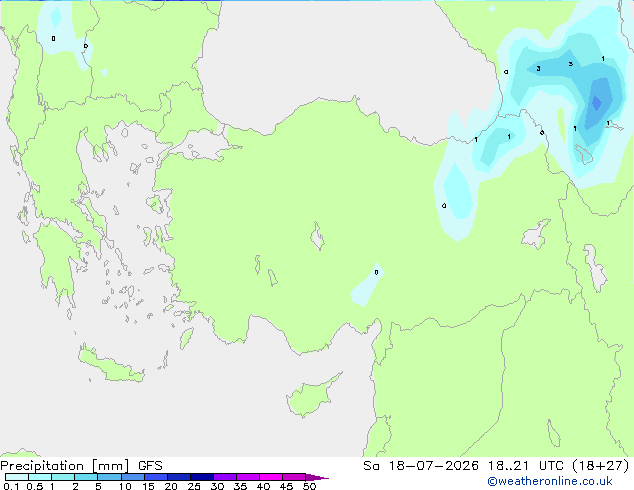This screenshot has height=490, width=634.
Task: Select the 15–20 mm legend swatch
Action: [x=155, y=477]
